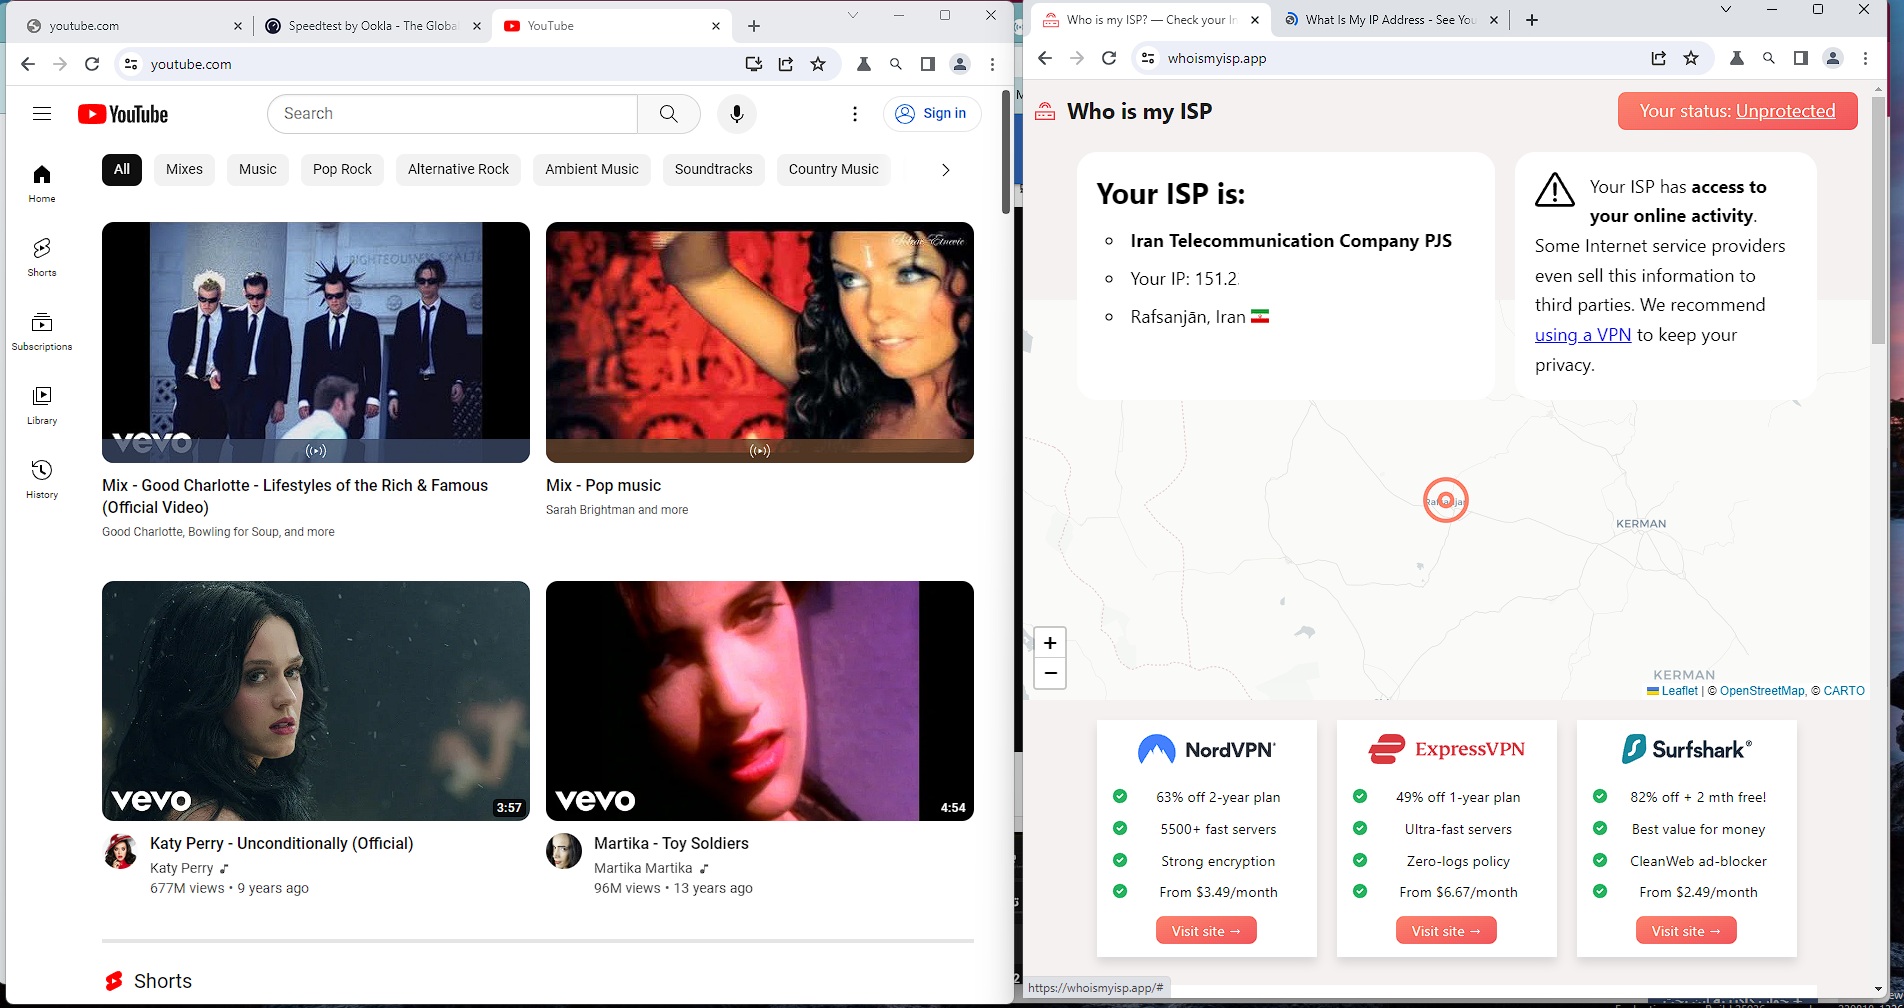
Task: Share youtube.com page via share icon
Action: (x=786, y=64)
